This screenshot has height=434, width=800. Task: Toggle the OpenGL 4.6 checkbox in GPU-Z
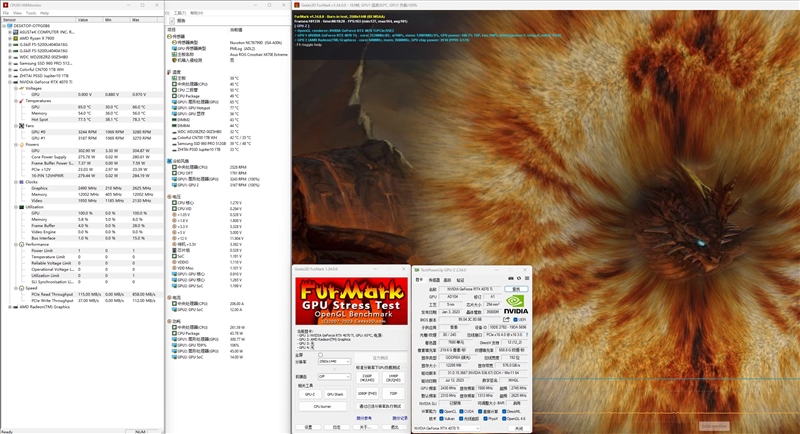[504, 419]
